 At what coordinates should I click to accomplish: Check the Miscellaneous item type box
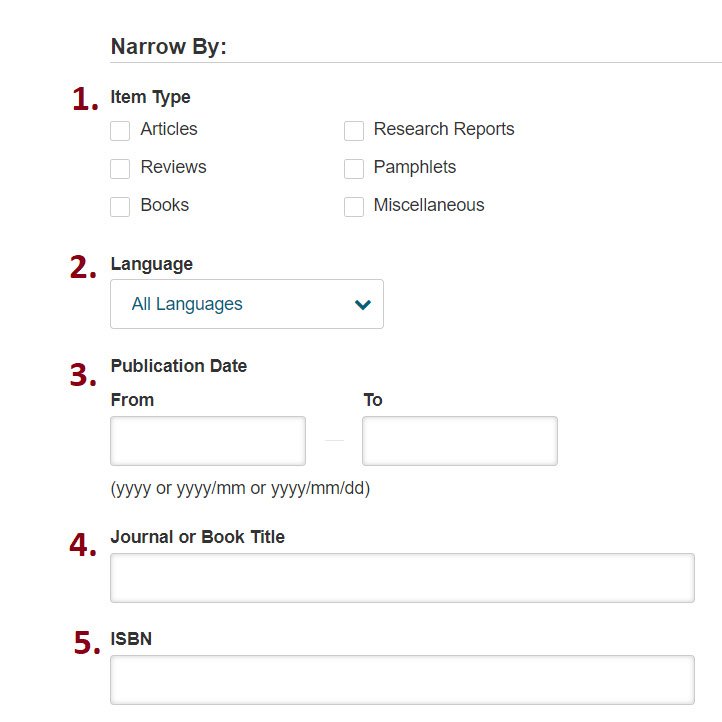tap(354, 206)
